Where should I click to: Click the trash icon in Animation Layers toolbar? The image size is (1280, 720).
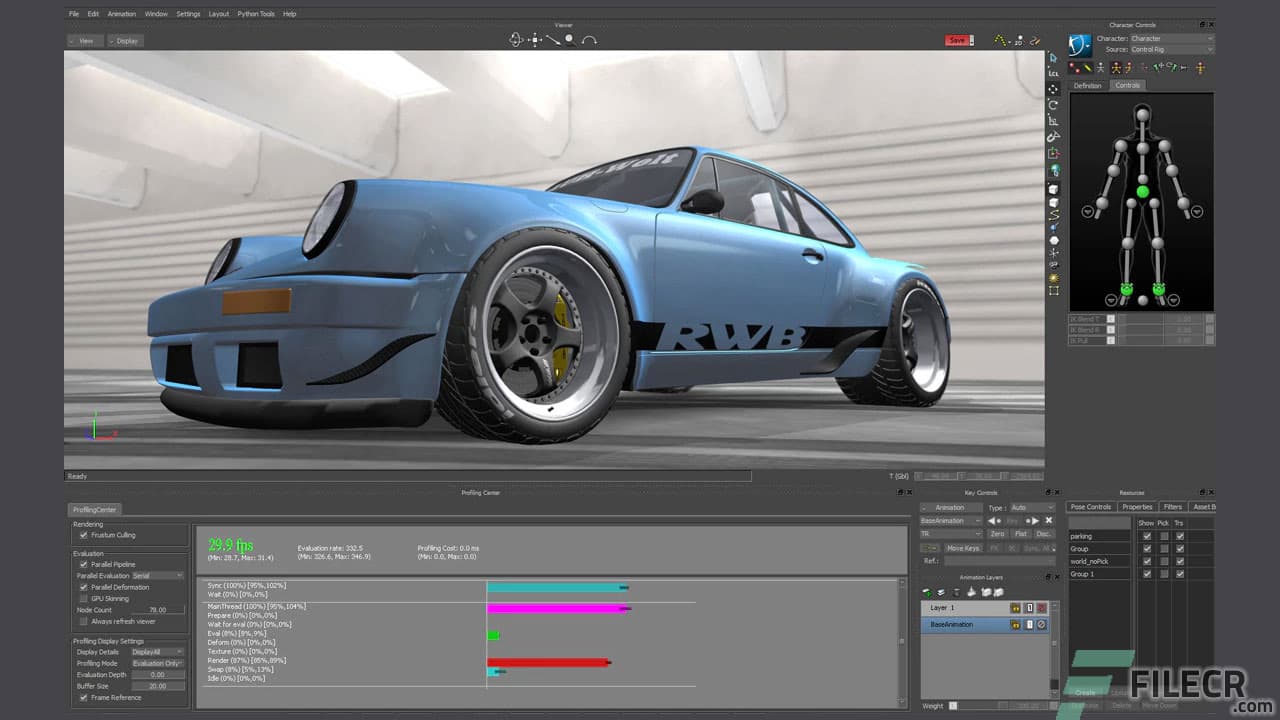[957, 592]
